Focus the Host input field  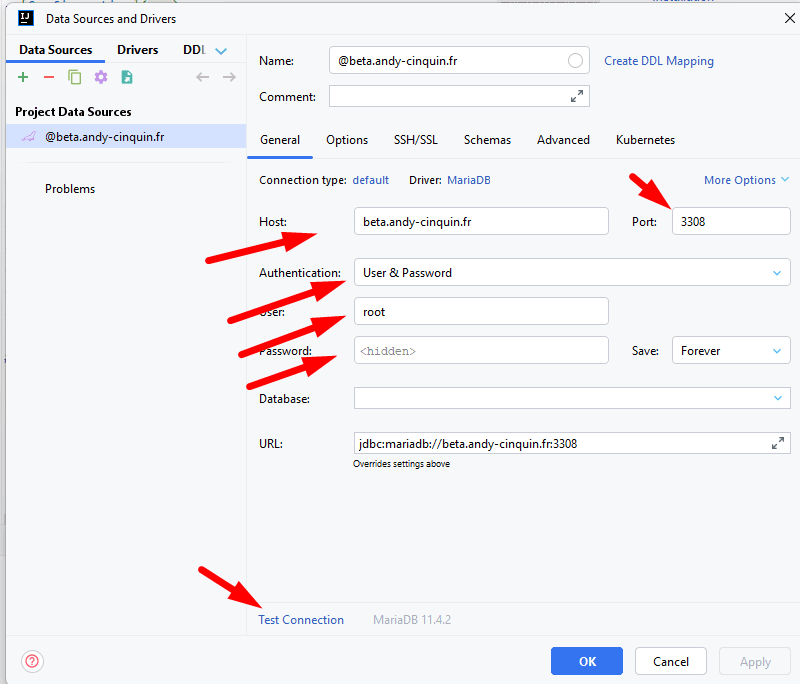pos(481,221)
